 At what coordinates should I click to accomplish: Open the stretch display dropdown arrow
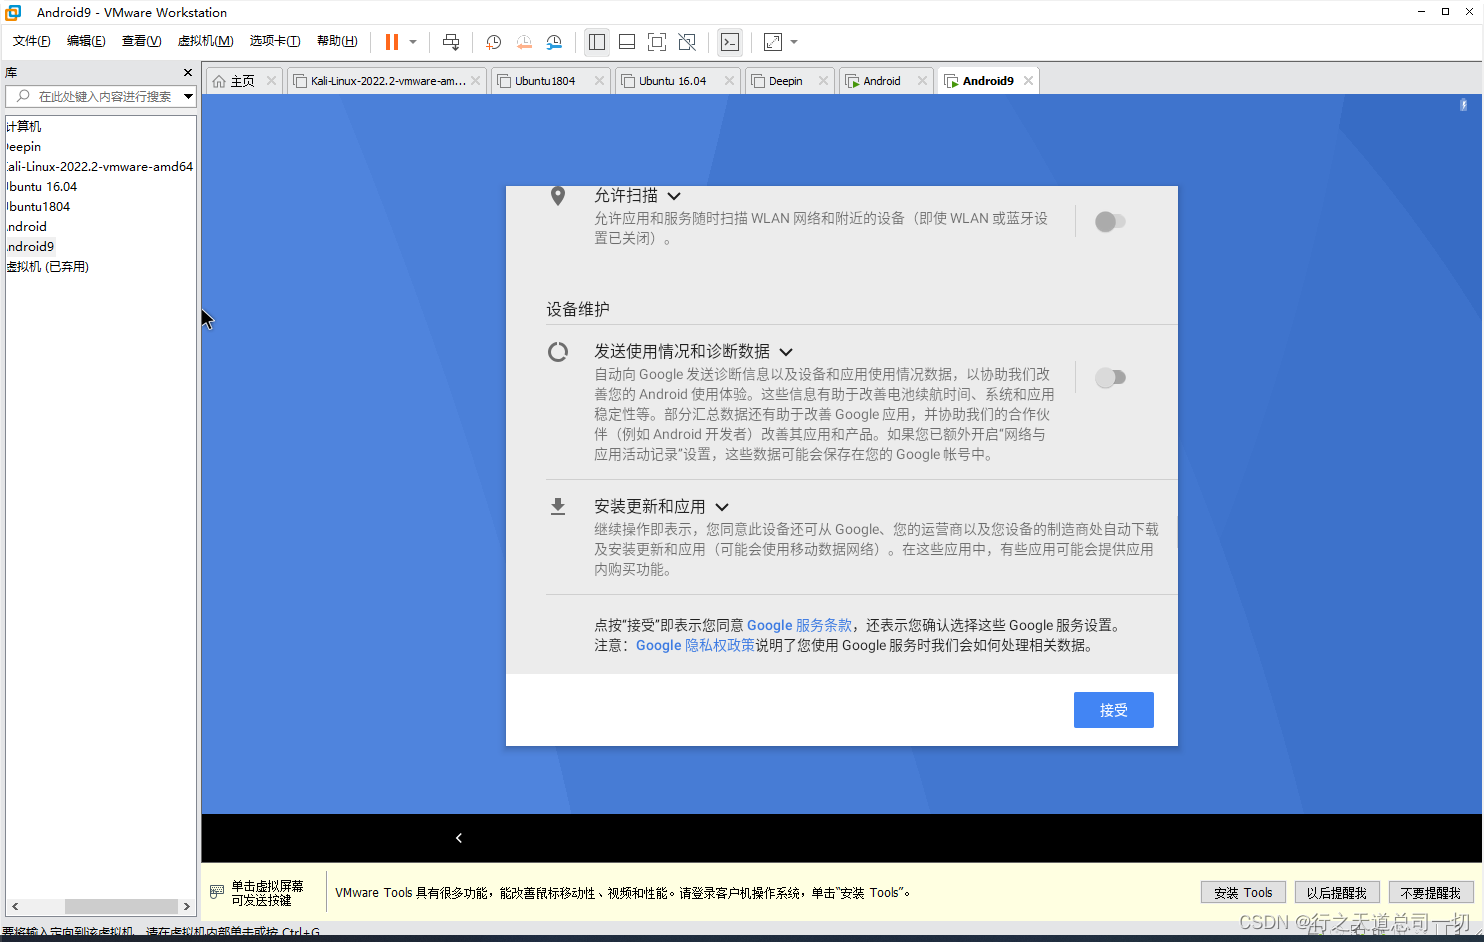[794, 42]
